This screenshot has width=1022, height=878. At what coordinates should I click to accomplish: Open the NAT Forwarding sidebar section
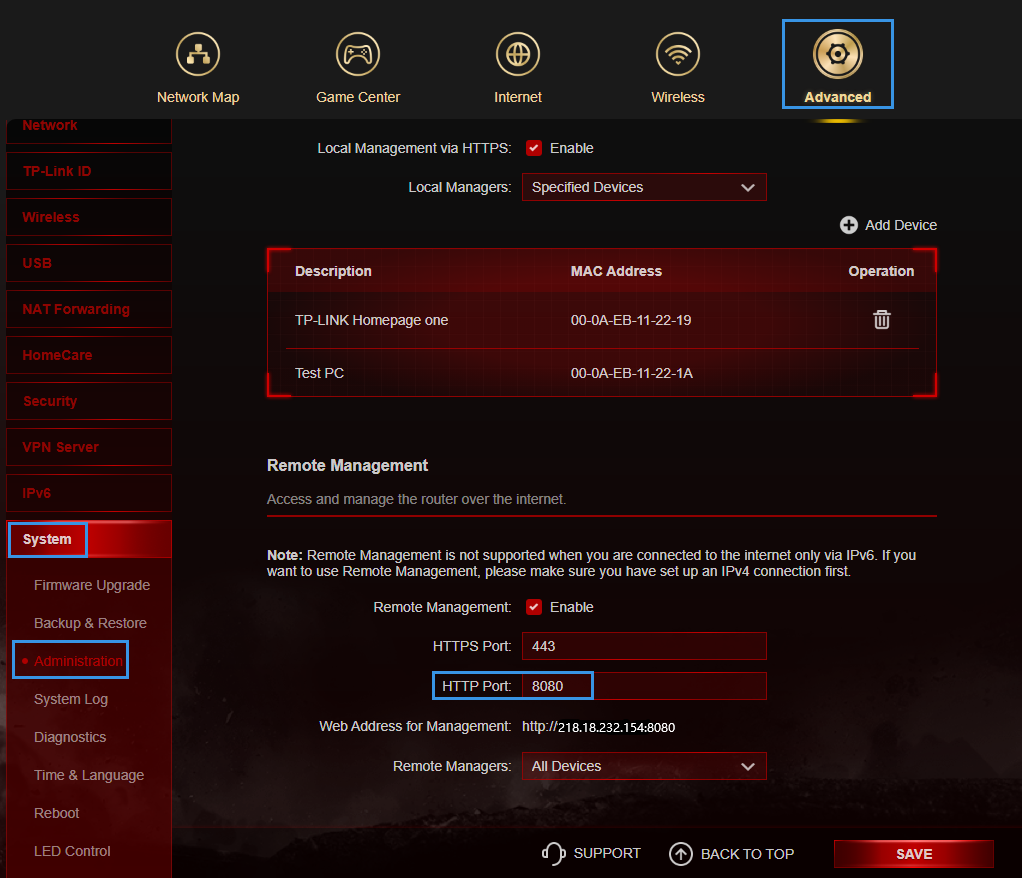[x=89, y=309]
